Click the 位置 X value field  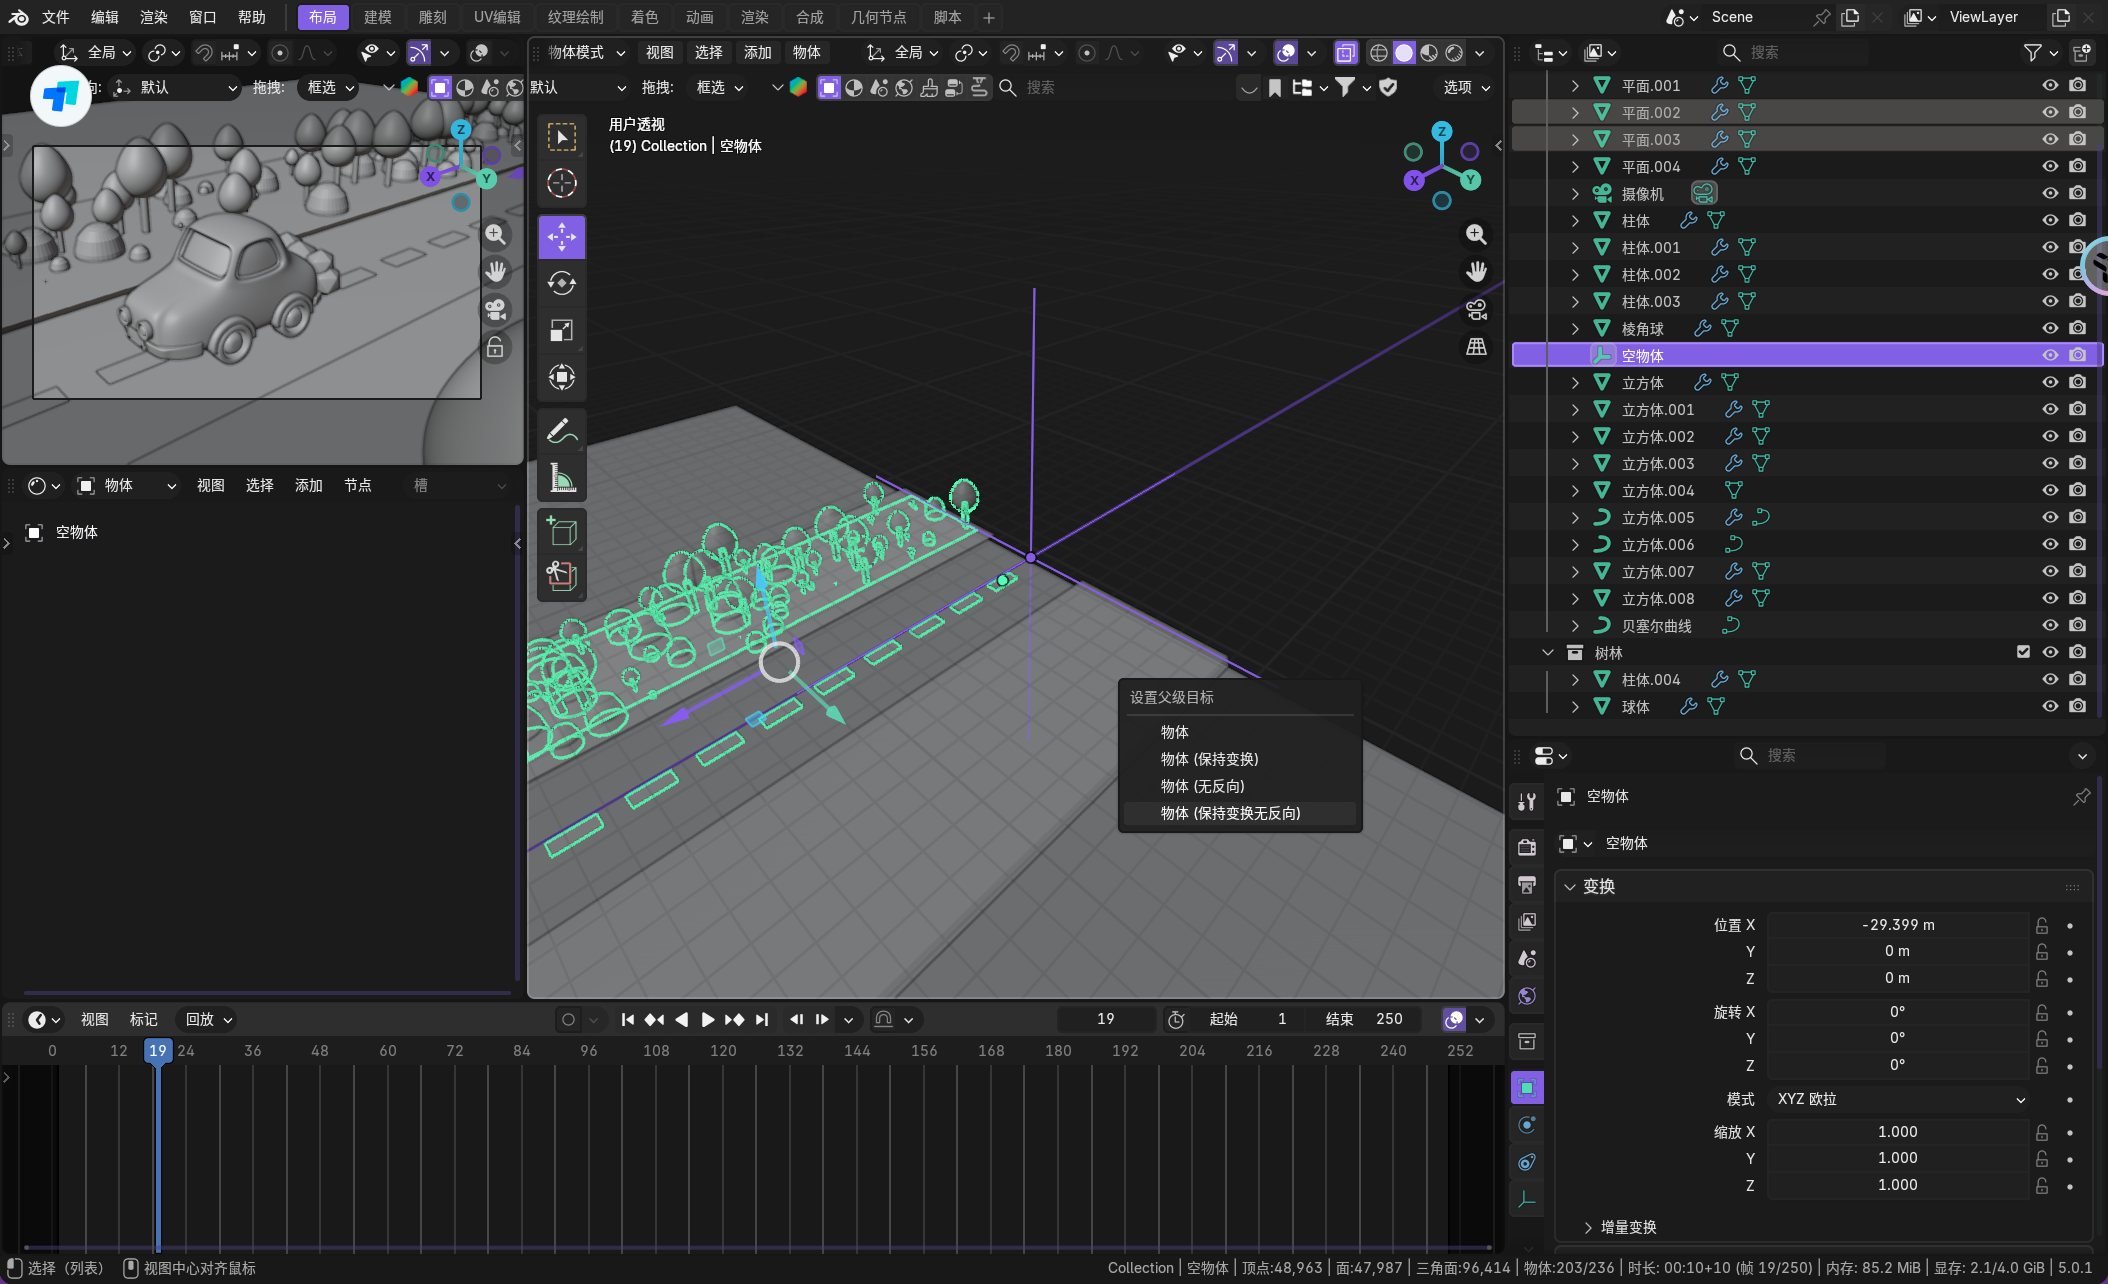click(x=1897, y=925)
